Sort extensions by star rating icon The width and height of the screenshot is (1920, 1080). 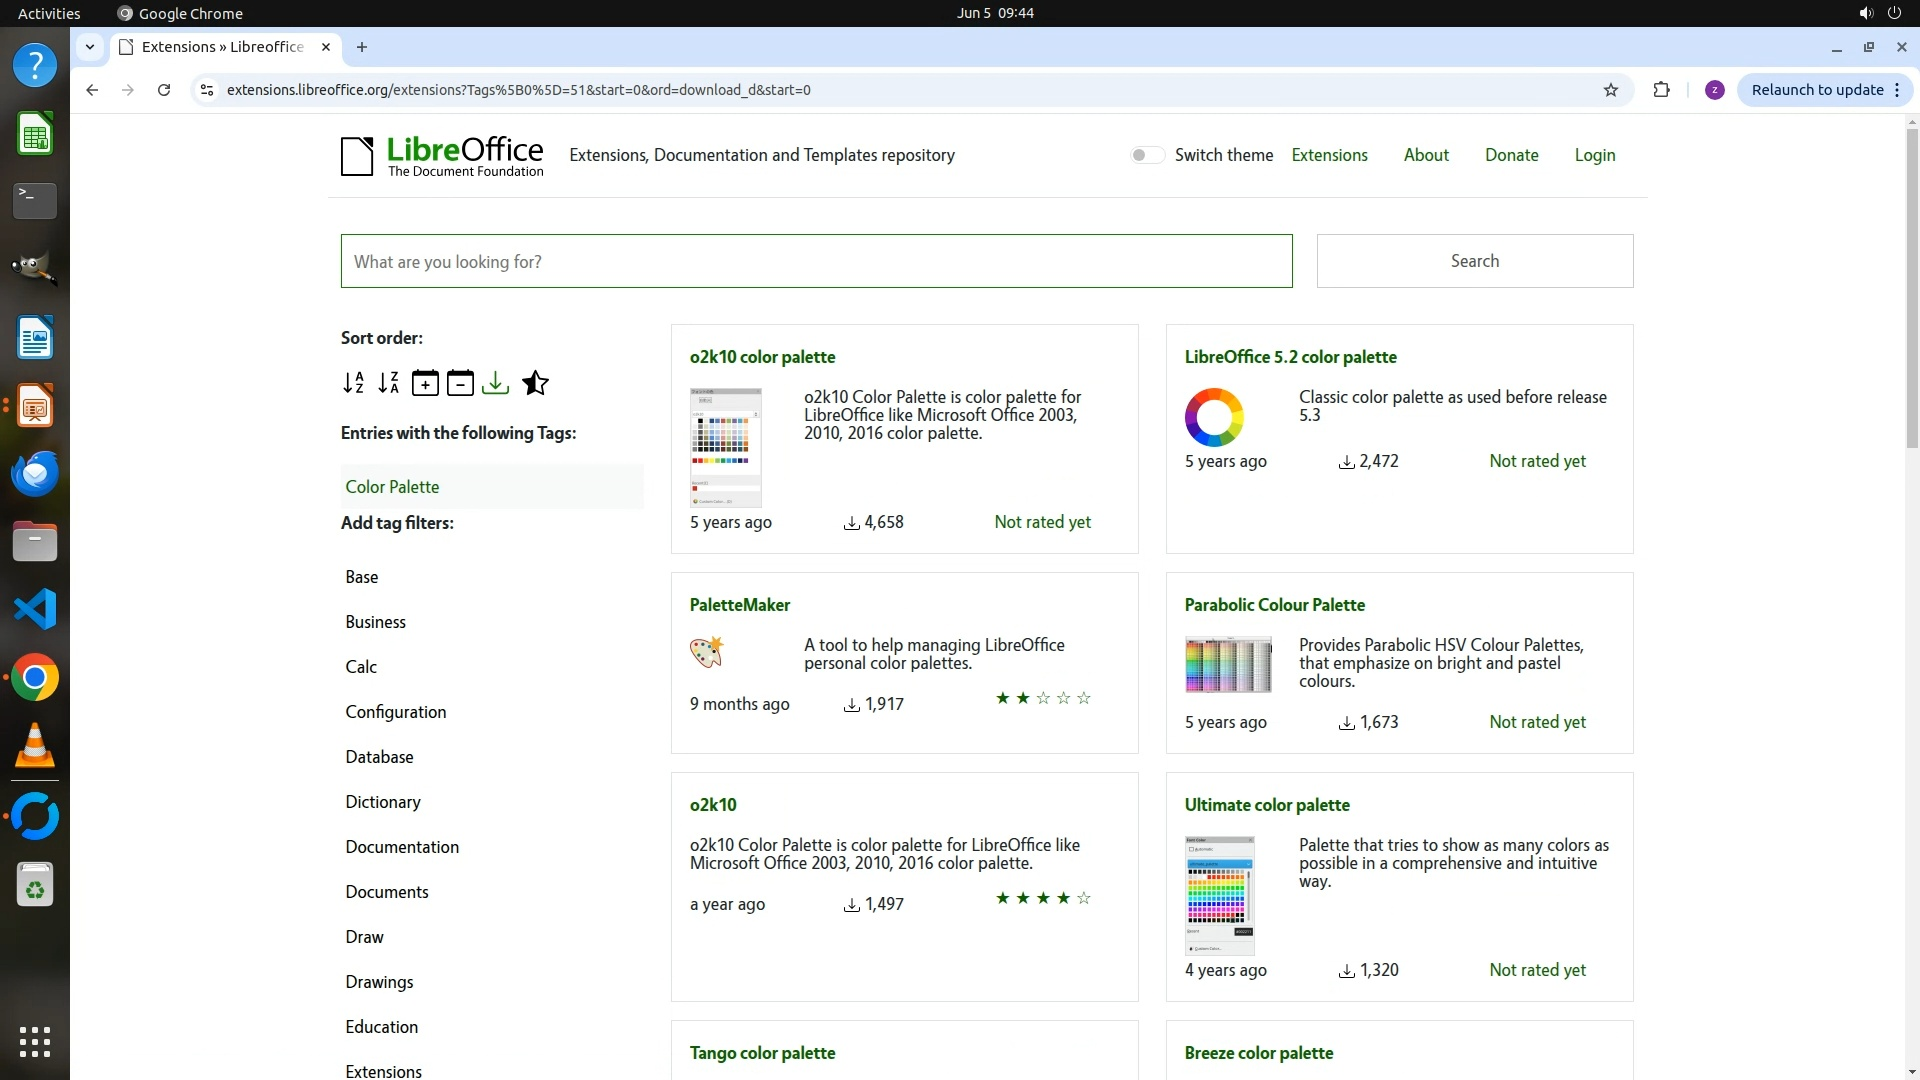click(x=535, y=383)
